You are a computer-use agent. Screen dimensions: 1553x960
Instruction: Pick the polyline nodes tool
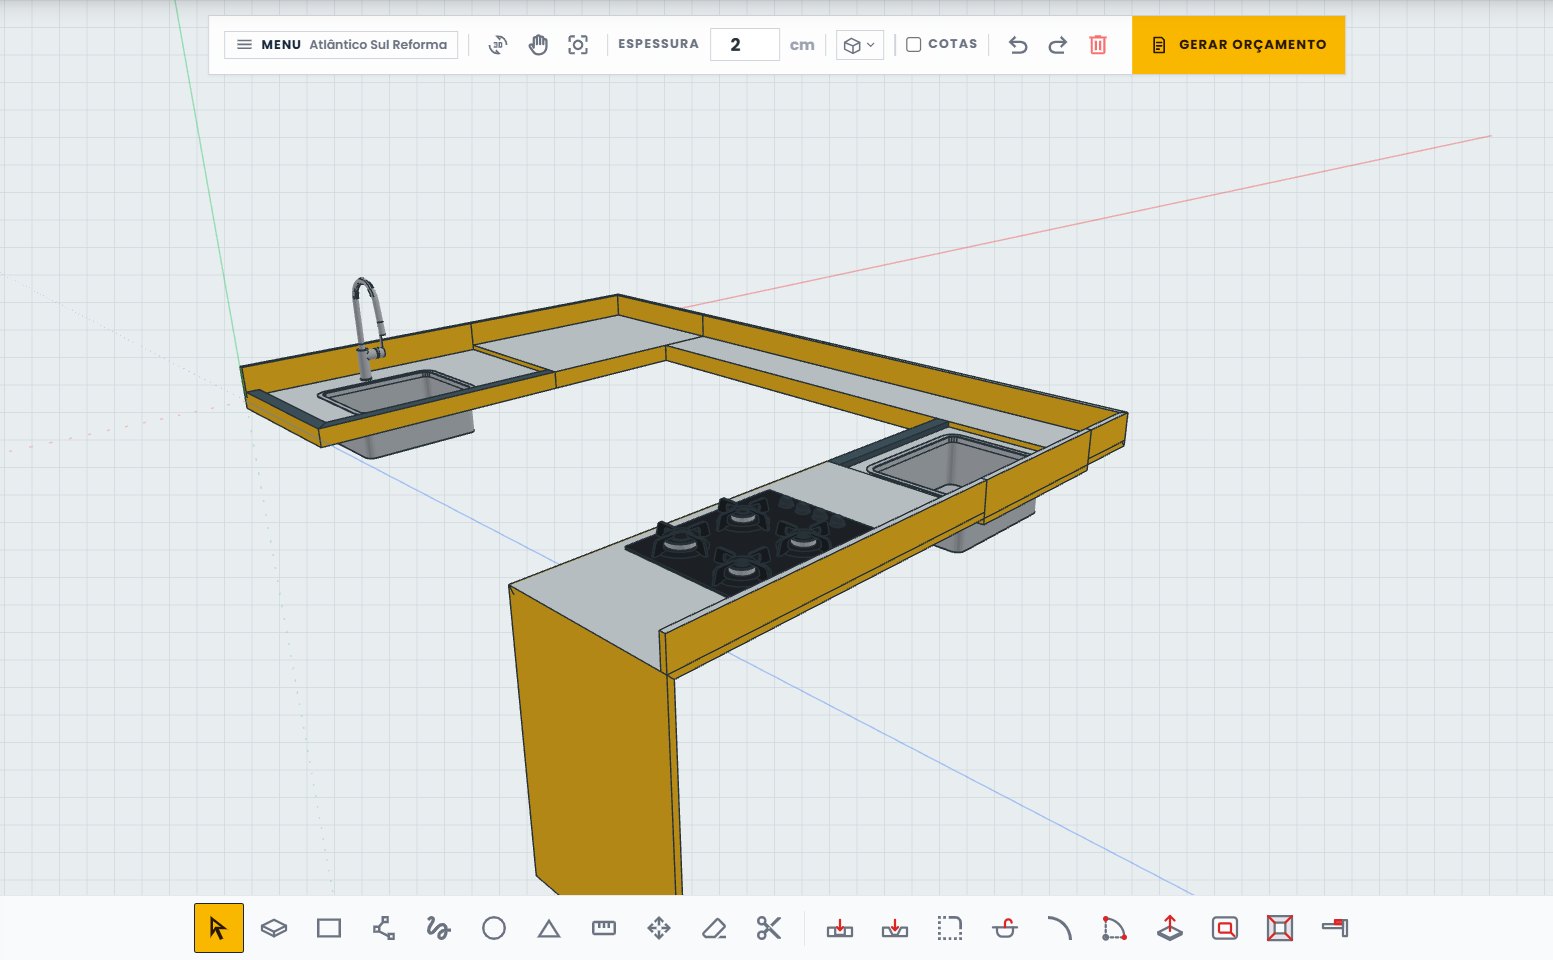click(384, 928)
